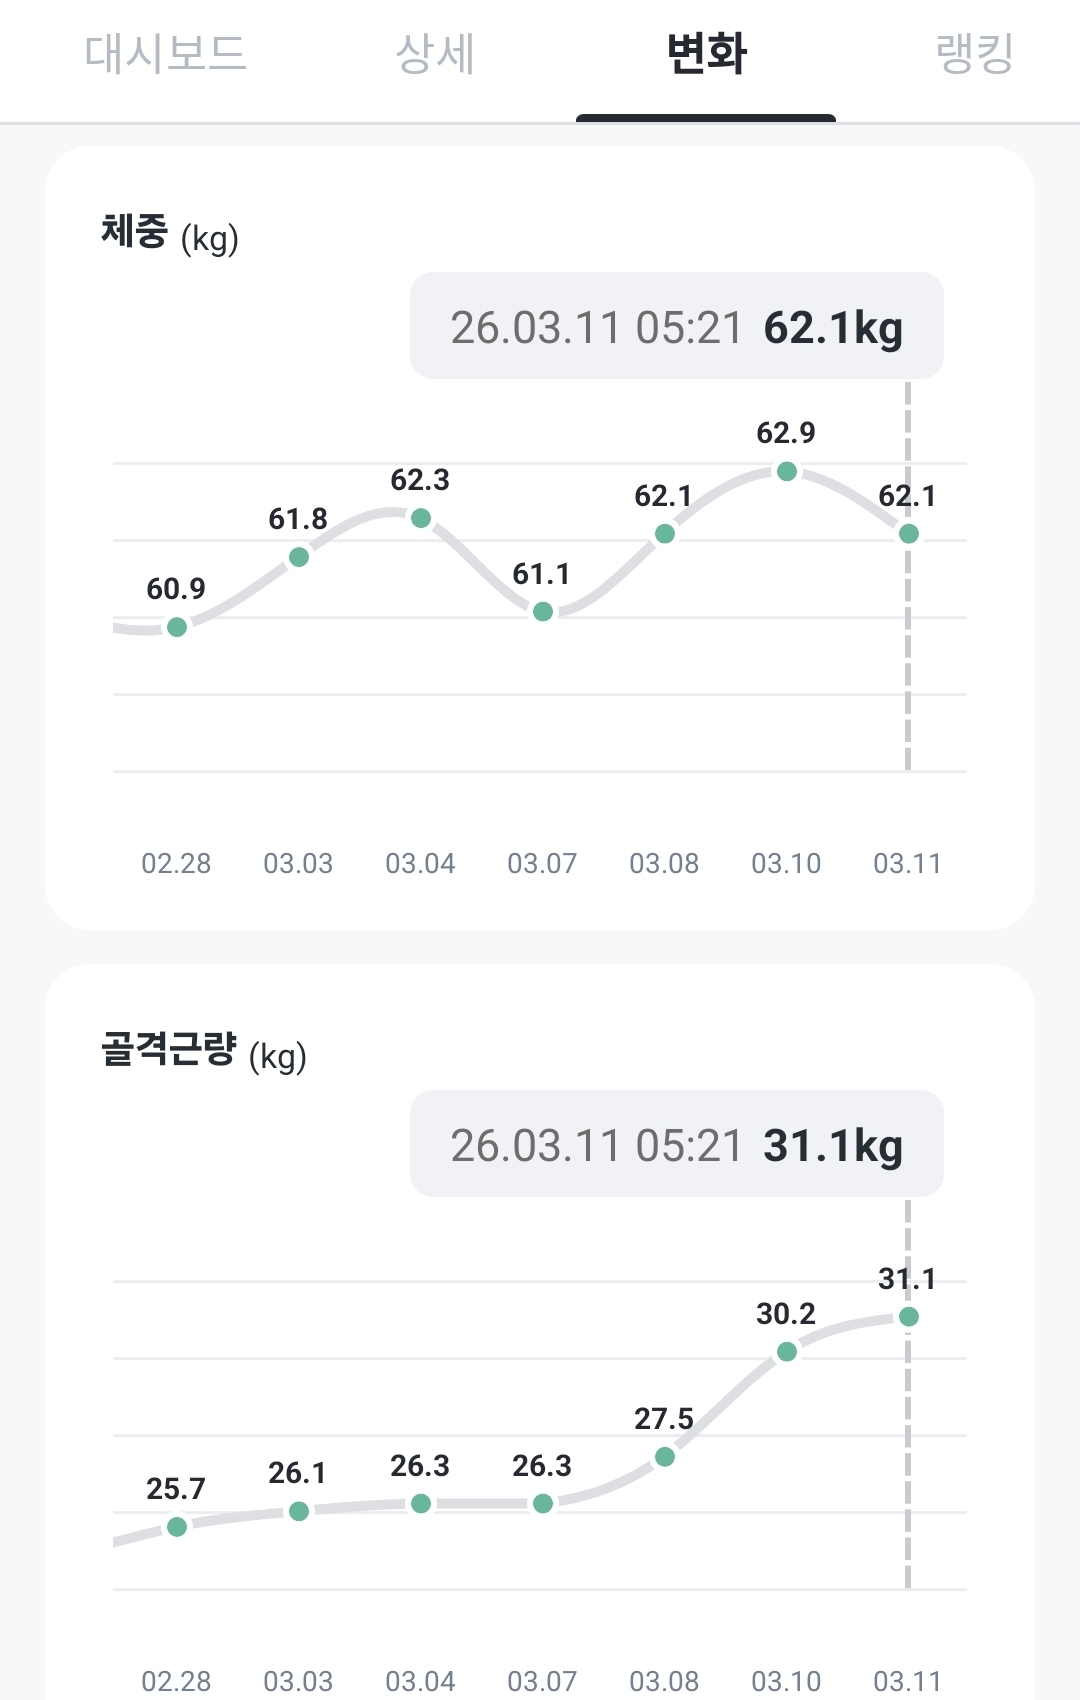Tap the 27.5 muscle mass point
Viewport: 1080px width, 1700px height.
tap(665, 1457)
